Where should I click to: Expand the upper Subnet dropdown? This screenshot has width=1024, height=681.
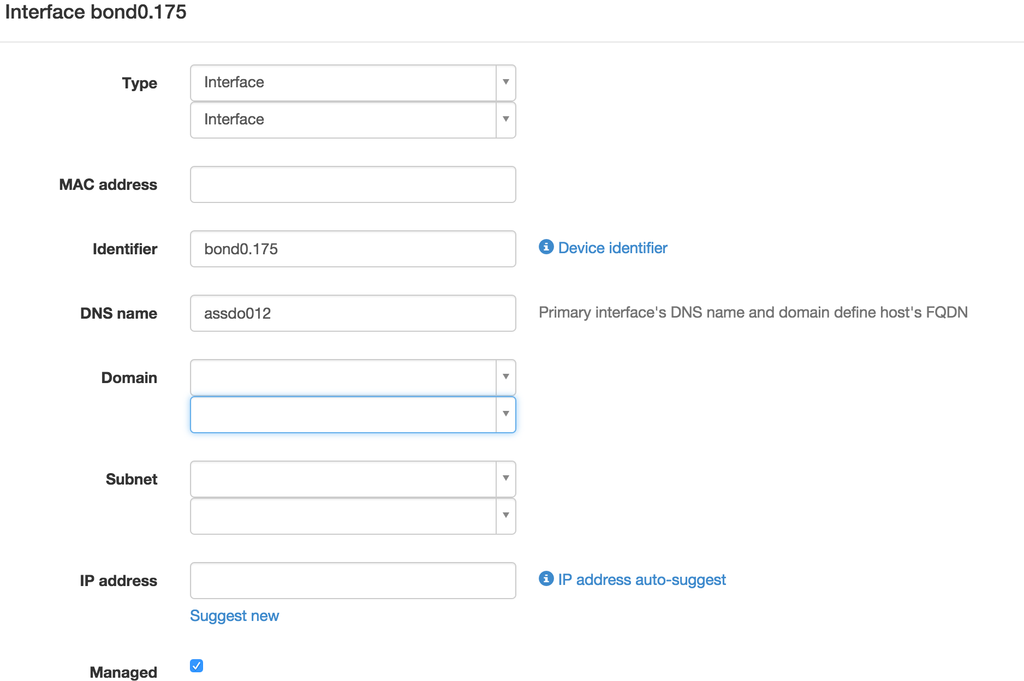click(x=353, y=479)
